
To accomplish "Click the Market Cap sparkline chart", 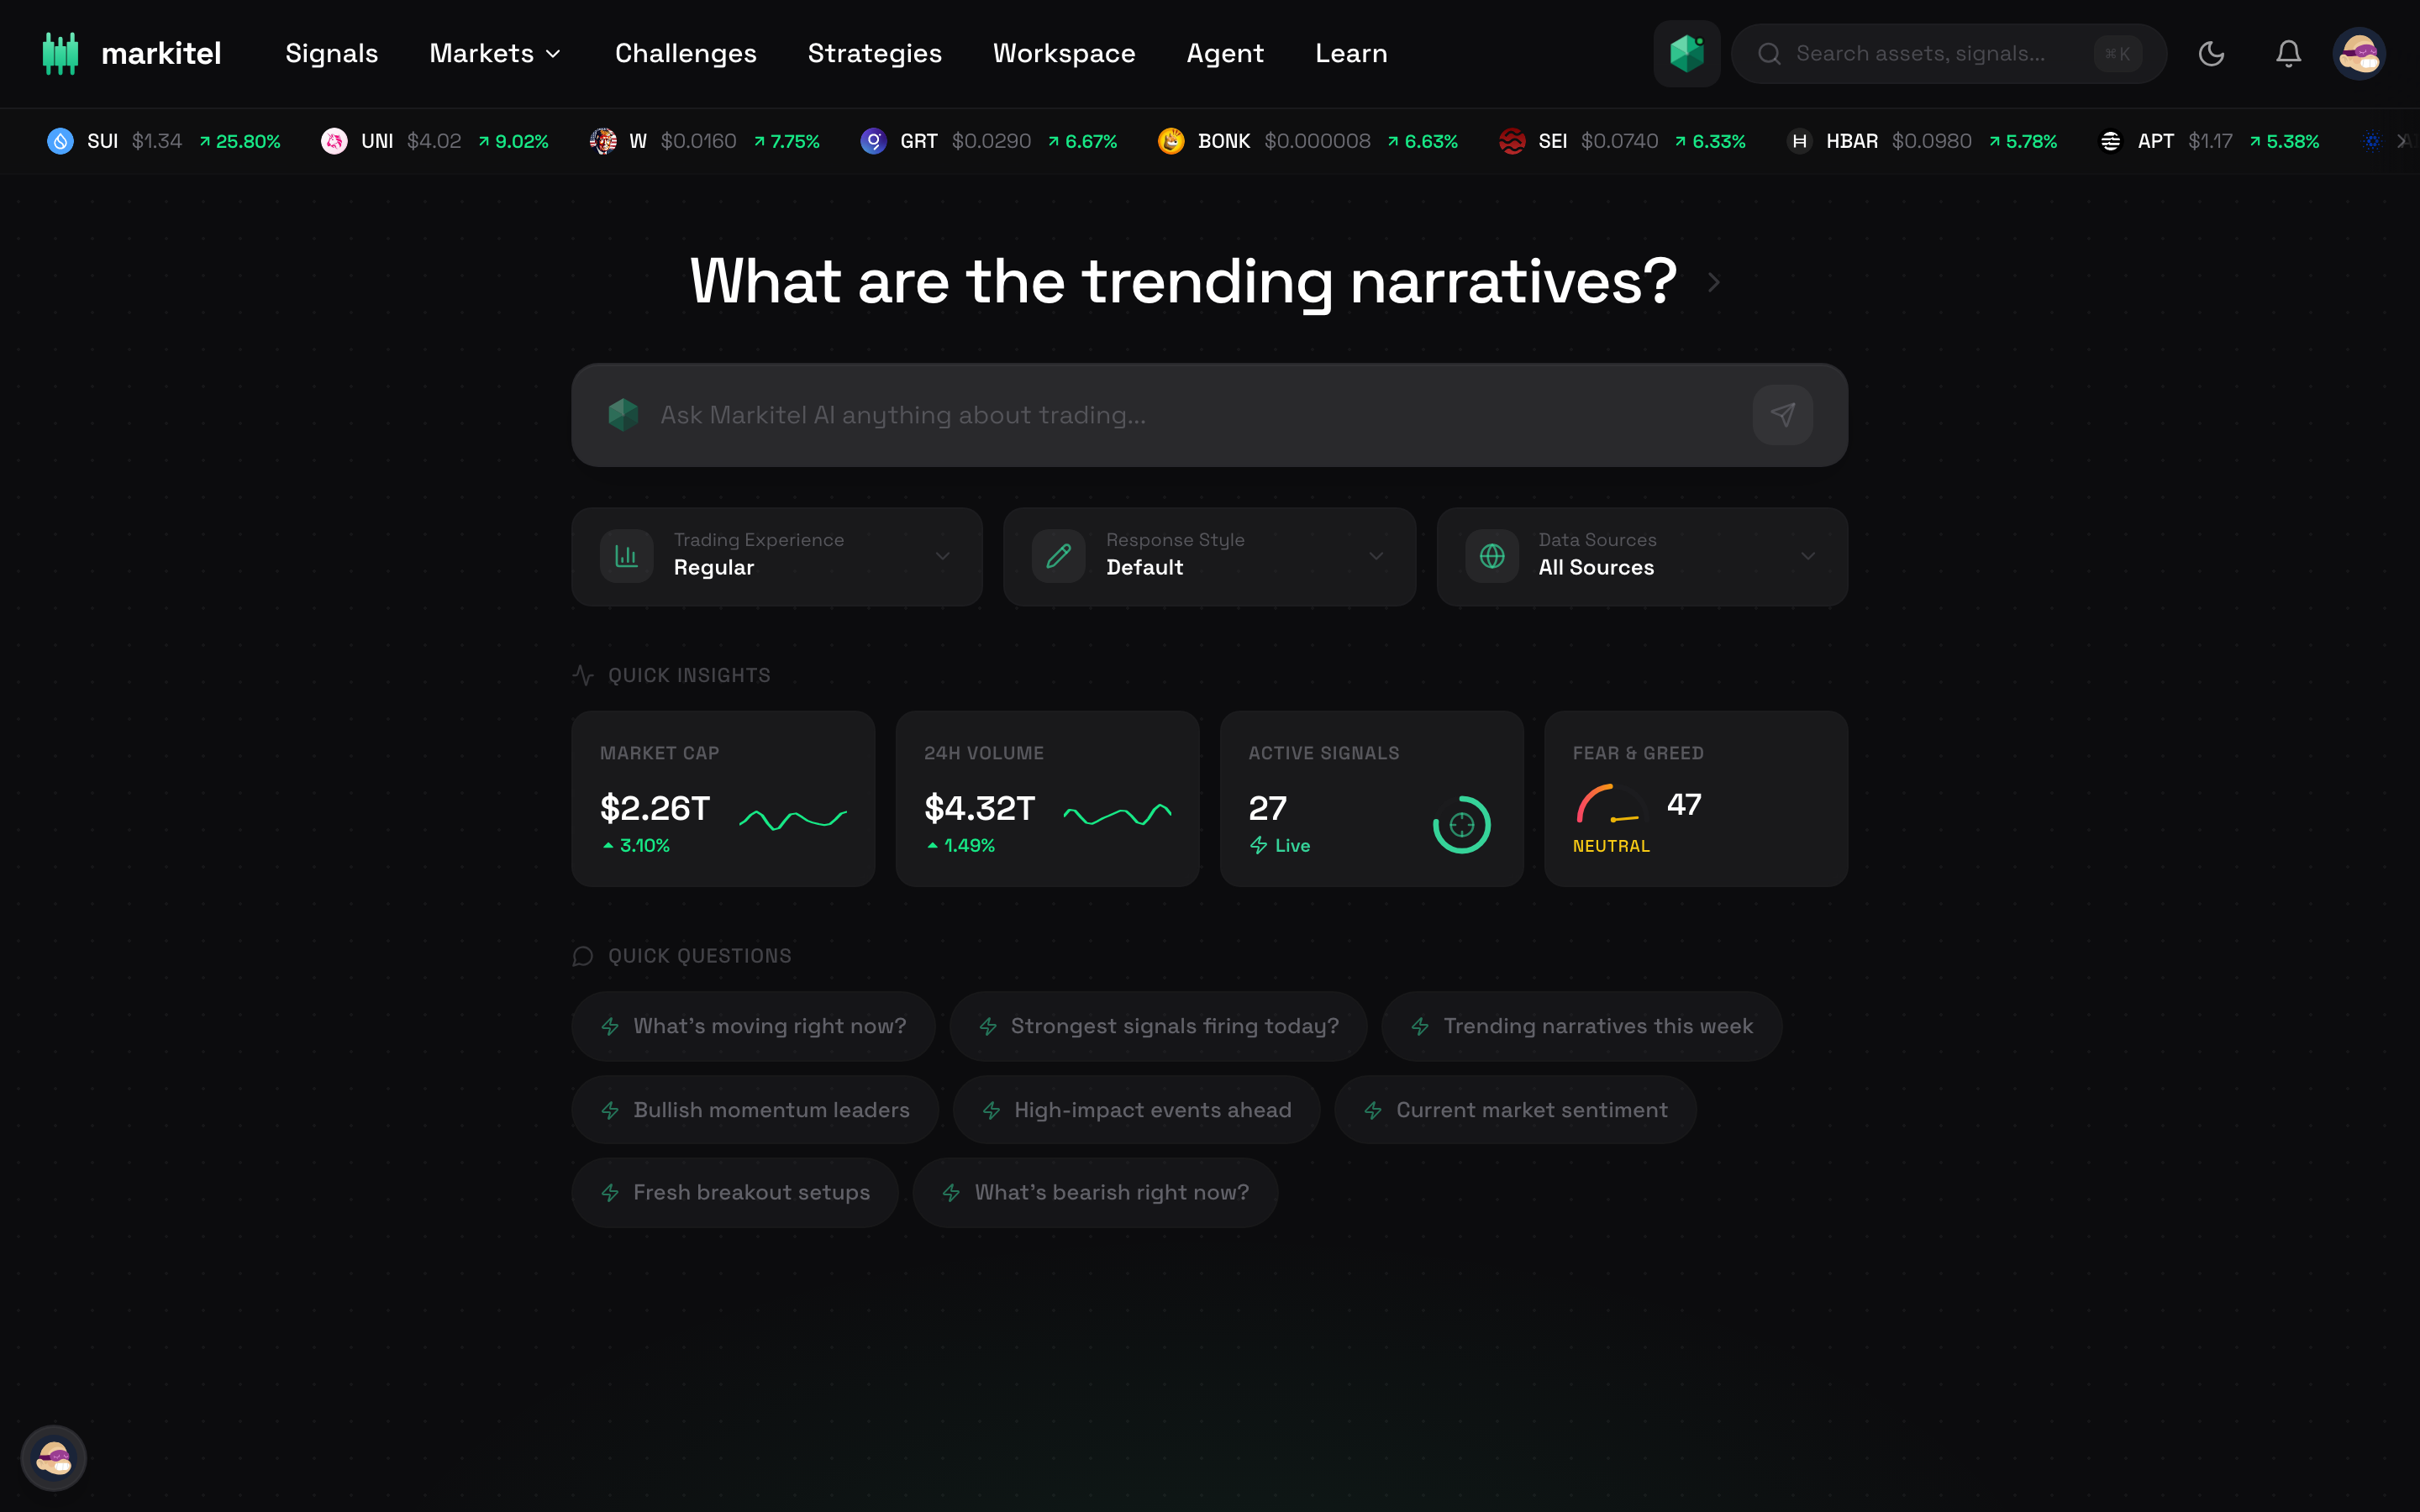I will [x=793, y=819].
